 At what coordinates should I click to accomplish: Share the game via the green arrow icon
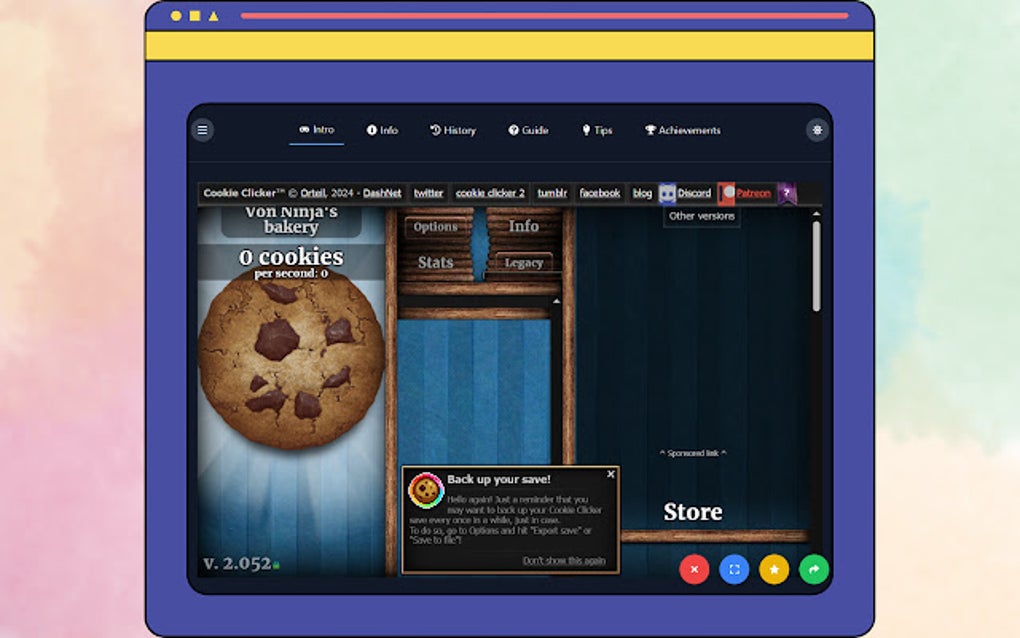point(814,569)
